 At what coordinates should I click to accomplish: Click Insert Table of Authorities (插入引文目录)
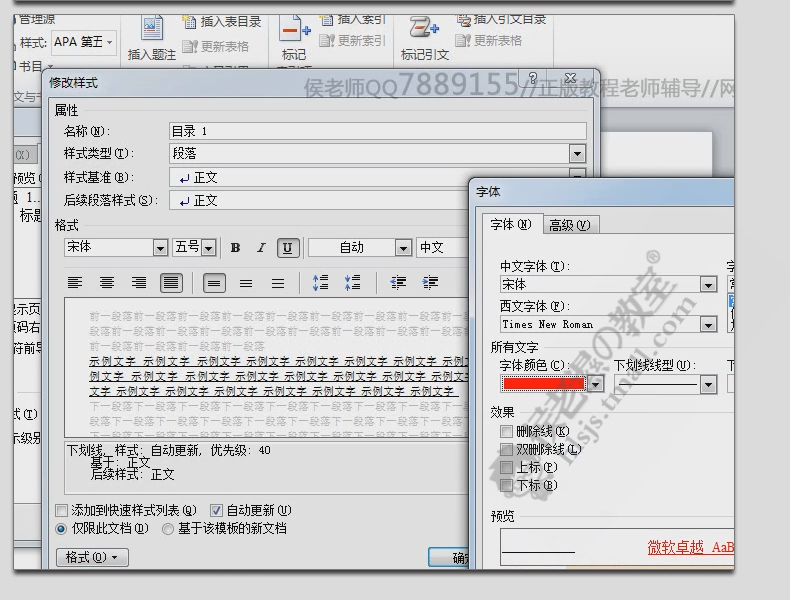coord(501,20)
